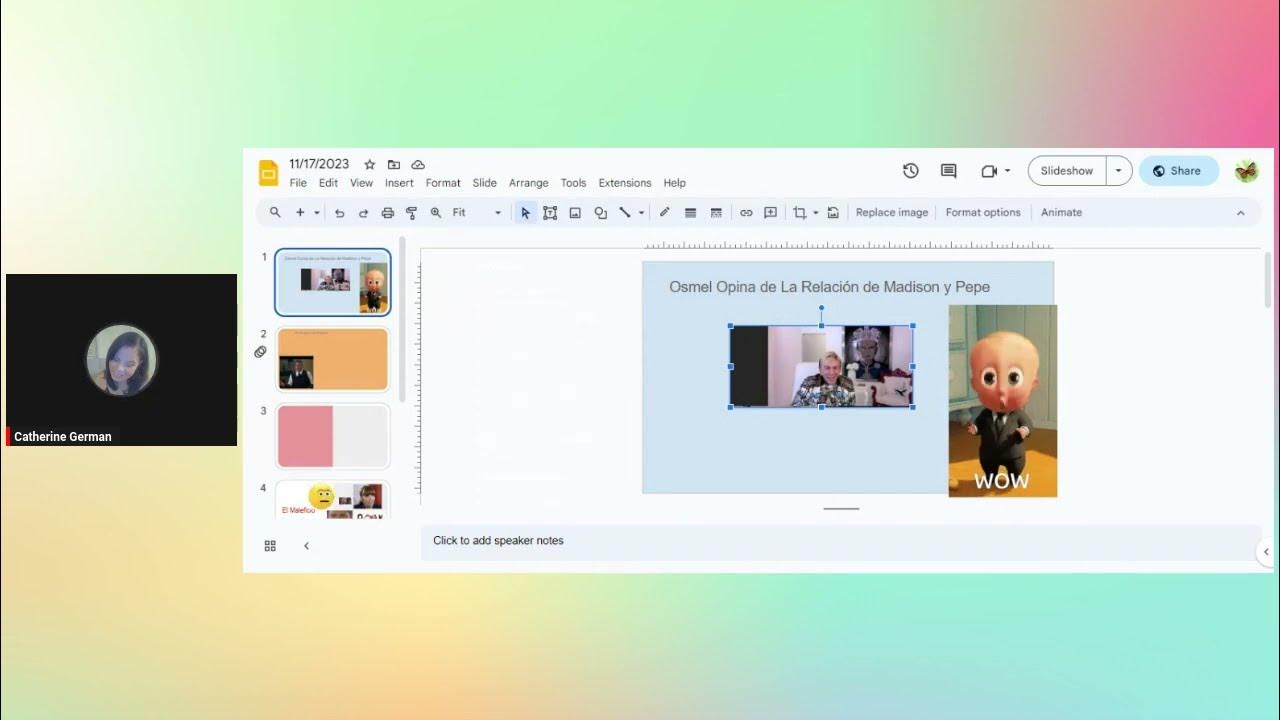Activate the paint format tool
Viewport: 1280px width, 720px height.
point(411,212)
